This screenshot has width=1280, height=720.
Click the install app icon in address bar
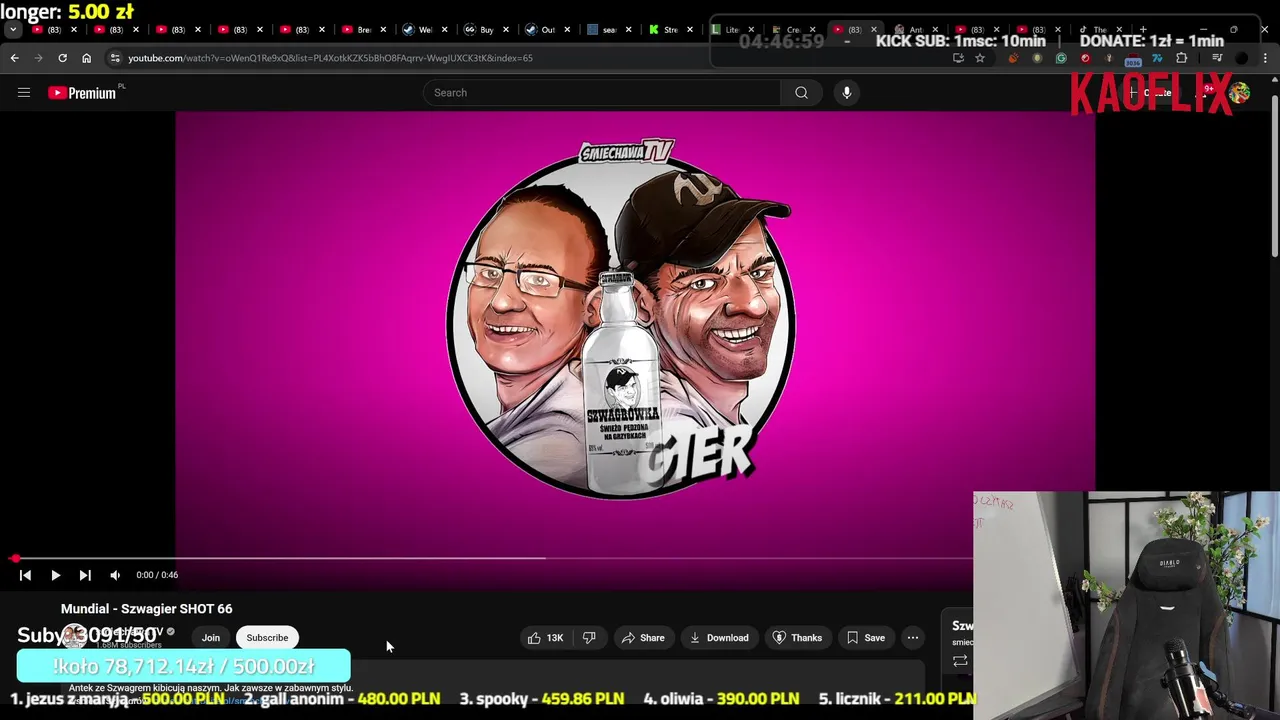[x=958, y=58]
